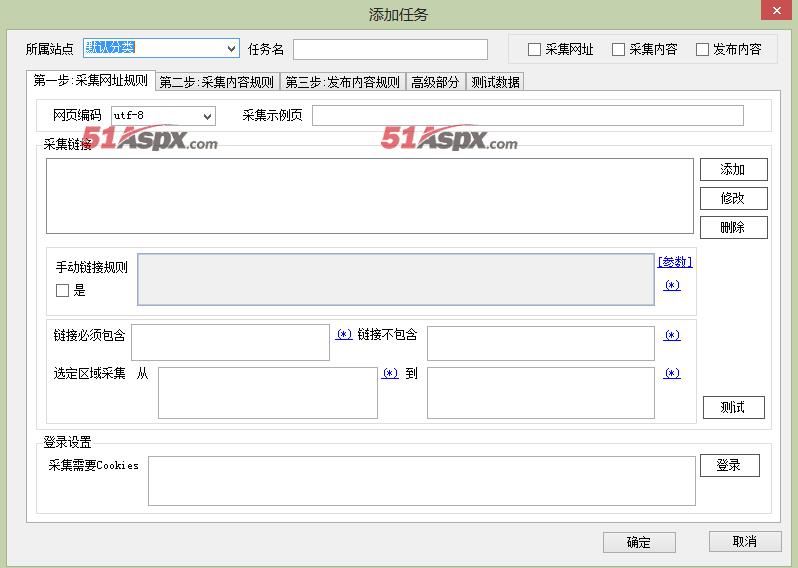Click the 删除 button
The width and height of the screenshot is (798, 568).
point(733,227)
